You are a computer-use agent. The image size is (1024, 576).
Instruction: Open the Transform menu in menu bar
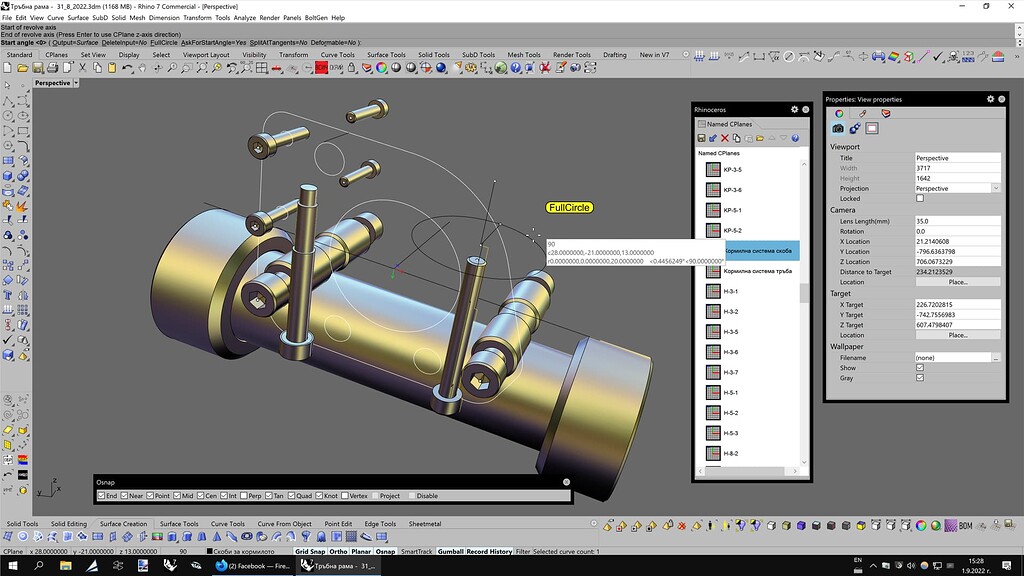click(x=197, y=18)
